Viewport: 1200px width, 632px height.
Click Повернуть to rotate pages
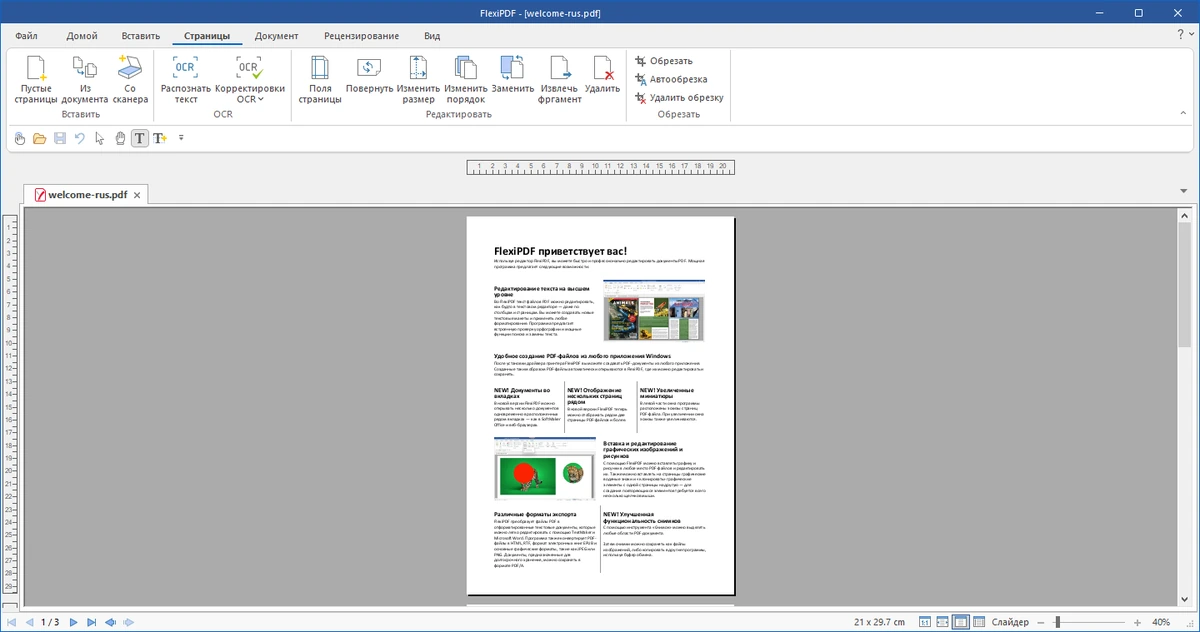pos(370,75)
